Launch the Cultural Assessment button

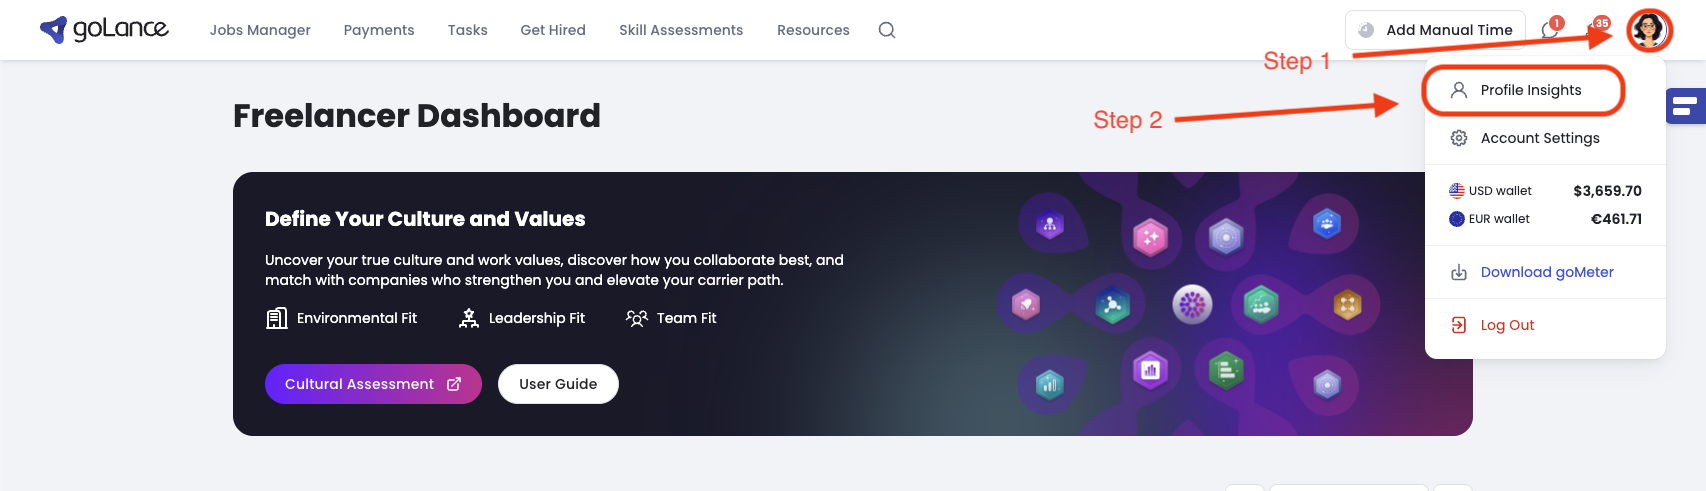(373, 384)
